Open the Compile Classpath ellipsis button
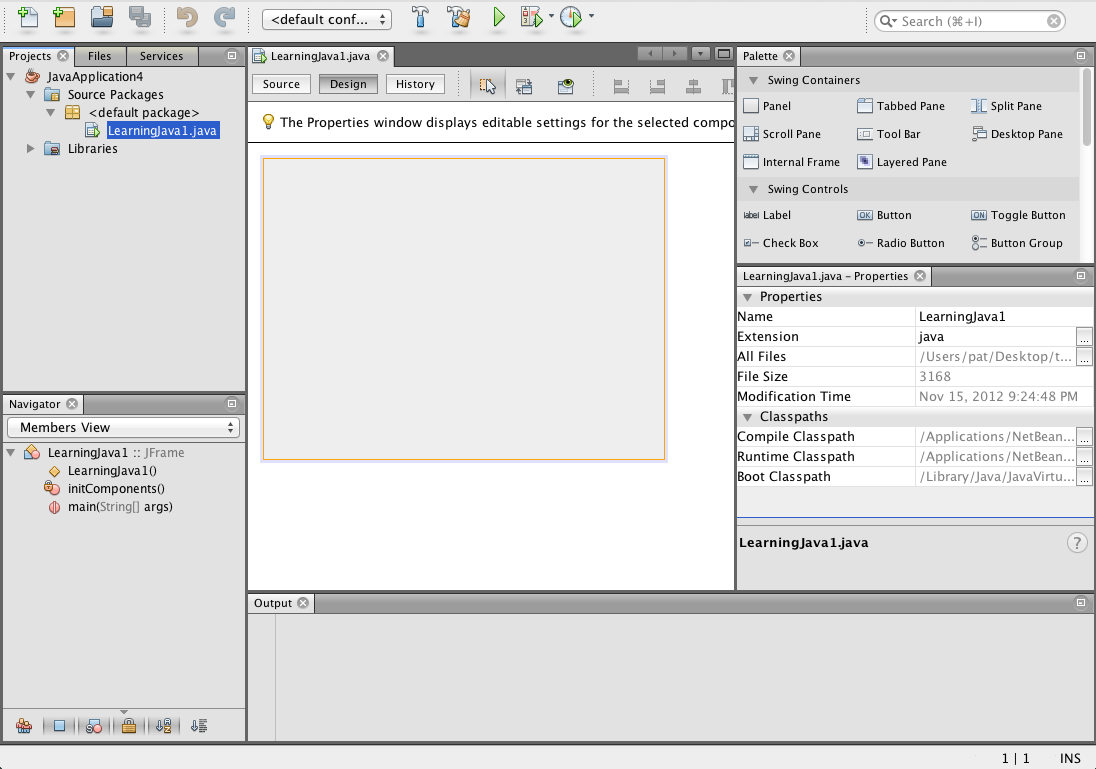The height and width of the screenshot is (769, 1096). point(1084,437)
